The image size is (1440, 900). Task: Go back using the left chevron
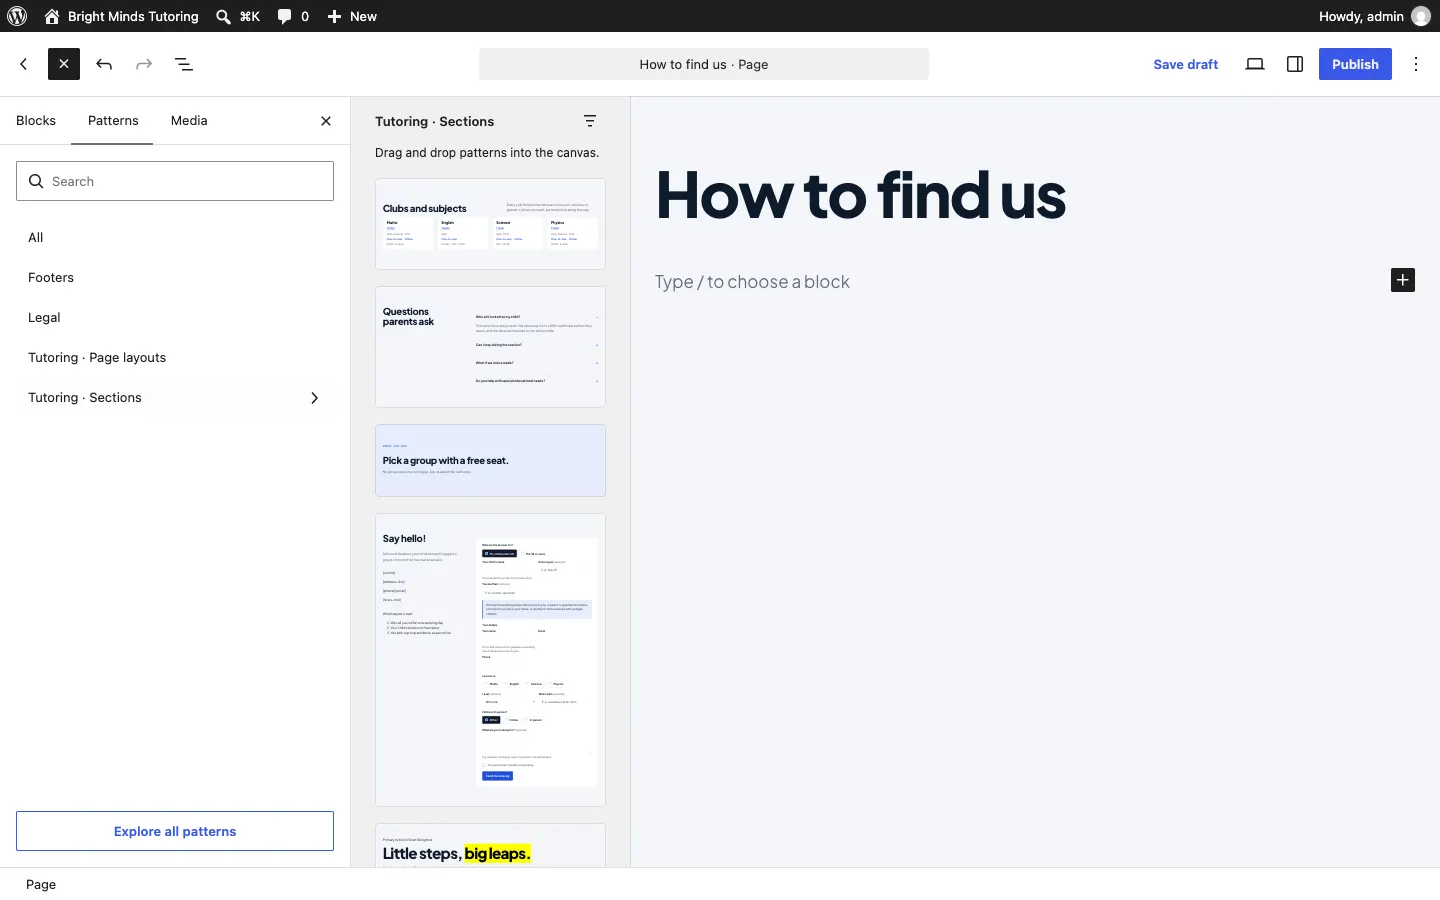click(x=24, y=64)
